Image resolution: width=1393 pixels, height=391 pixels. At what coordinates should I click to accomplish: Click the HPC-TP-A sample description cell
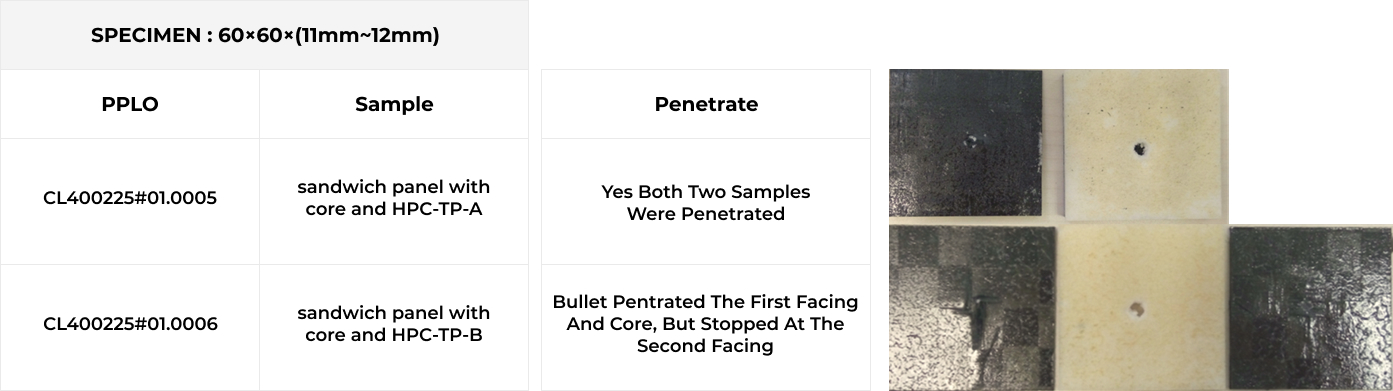point(394,198)
